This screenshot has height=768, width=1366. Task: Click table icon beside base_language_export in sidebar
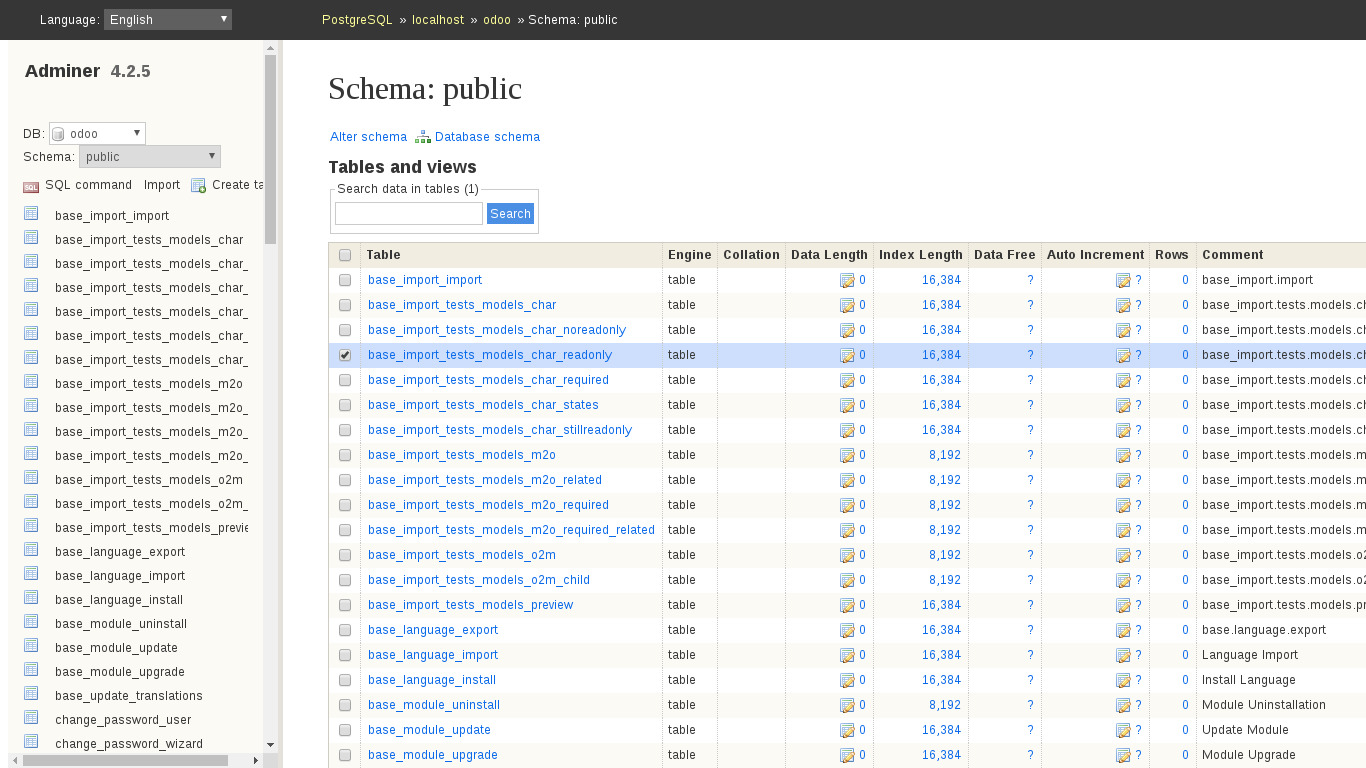(31, 550)
